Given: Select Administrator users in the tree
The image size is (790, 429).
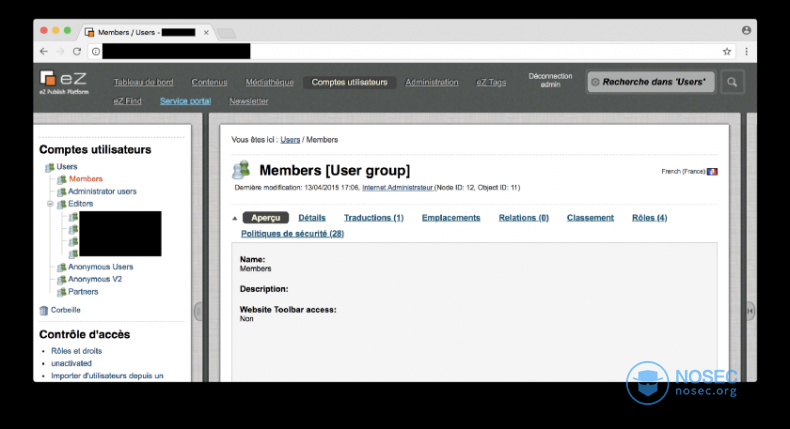Looking at the screenshot, I should click(x=102, y=192).
